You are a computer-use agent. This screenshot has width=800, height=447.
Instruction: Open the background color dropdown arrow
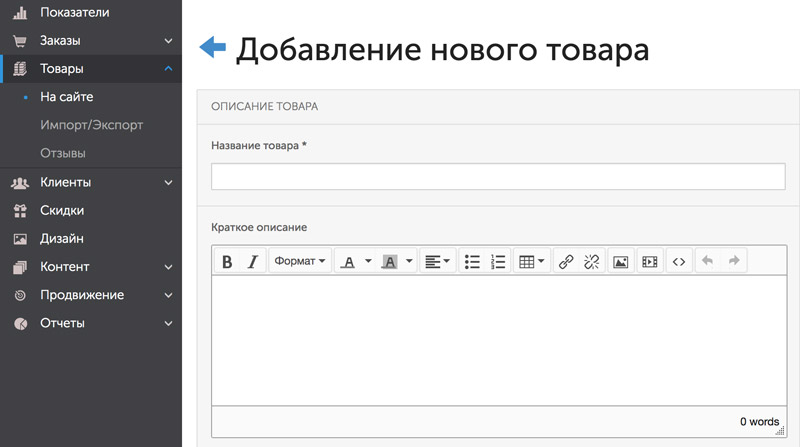coord(409,261)
